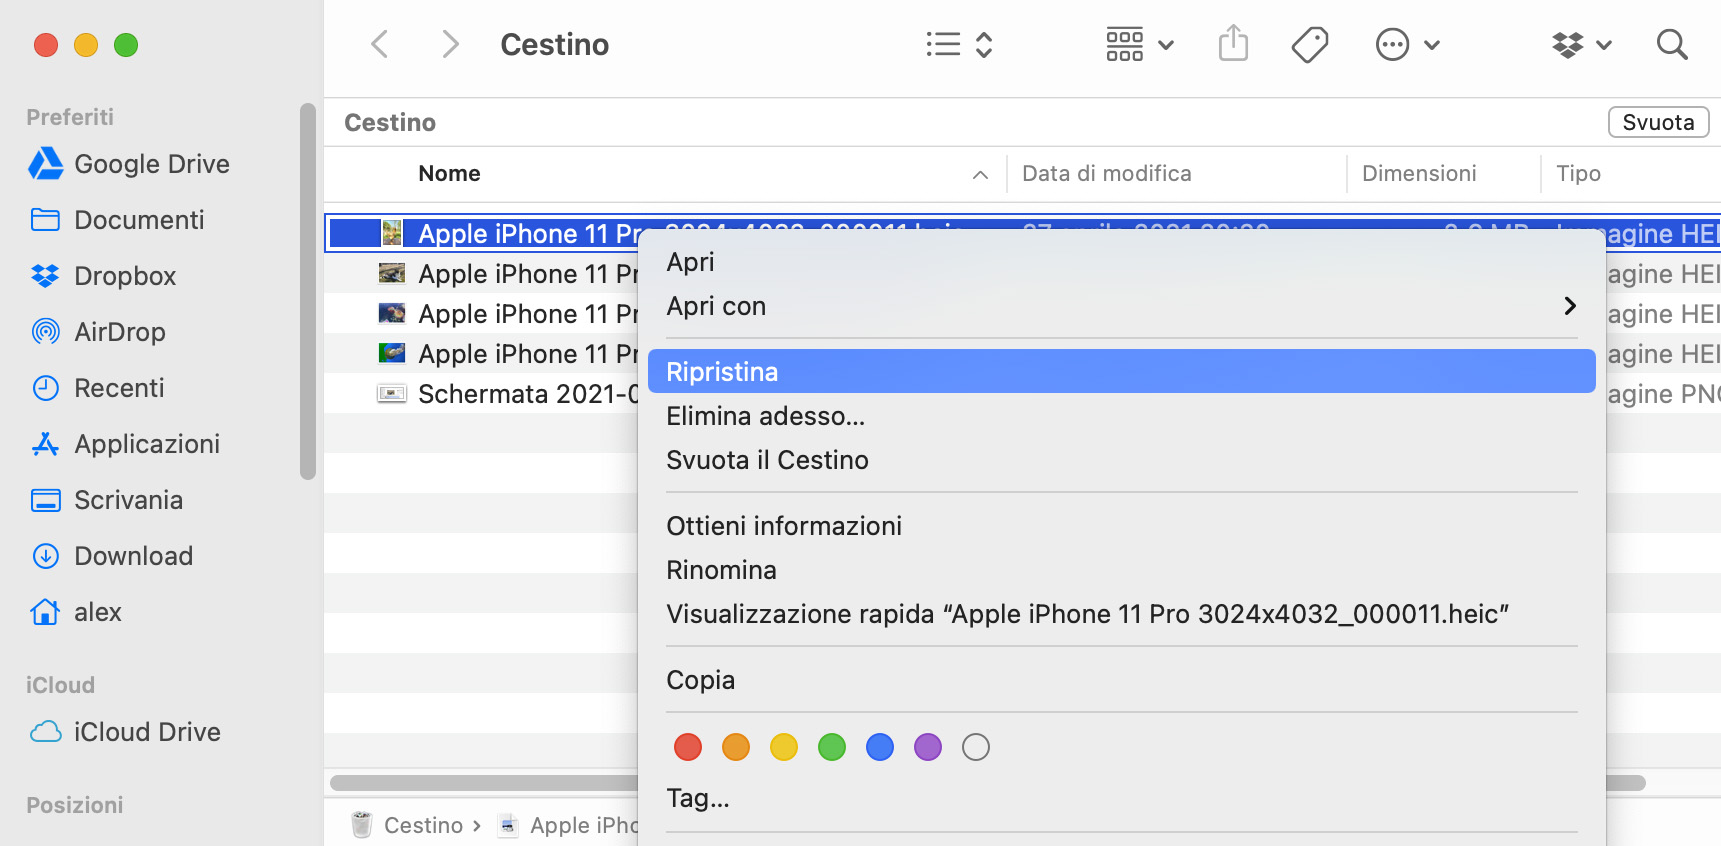Image resolution: width=1721 pixels, height=846 pixels.
Task: Select second Apple iPhone 11 Pro file thumbnail
Action: [392, 273]
